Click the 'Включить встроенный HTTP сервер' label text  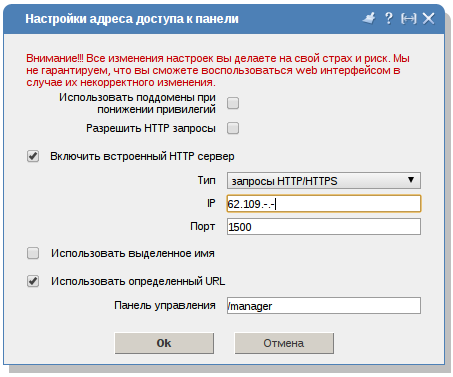(142, 156)
